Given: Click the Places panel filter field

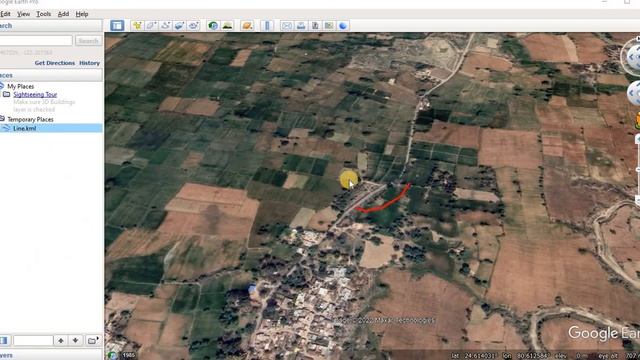Looking at the screenshot, I should coord(33,340).
